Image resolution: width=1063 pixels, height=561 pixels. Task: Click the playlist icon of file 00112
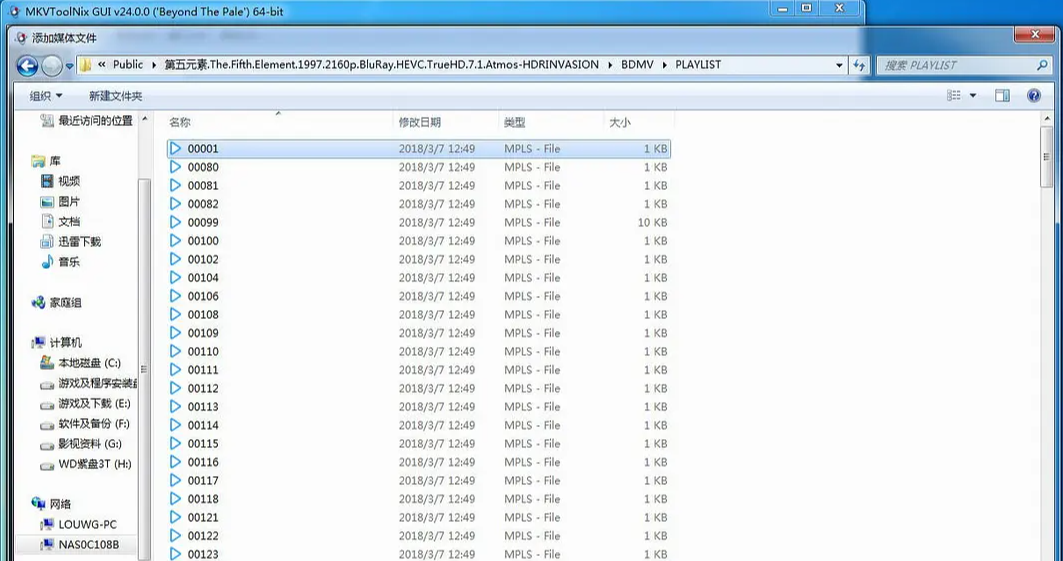176,388
